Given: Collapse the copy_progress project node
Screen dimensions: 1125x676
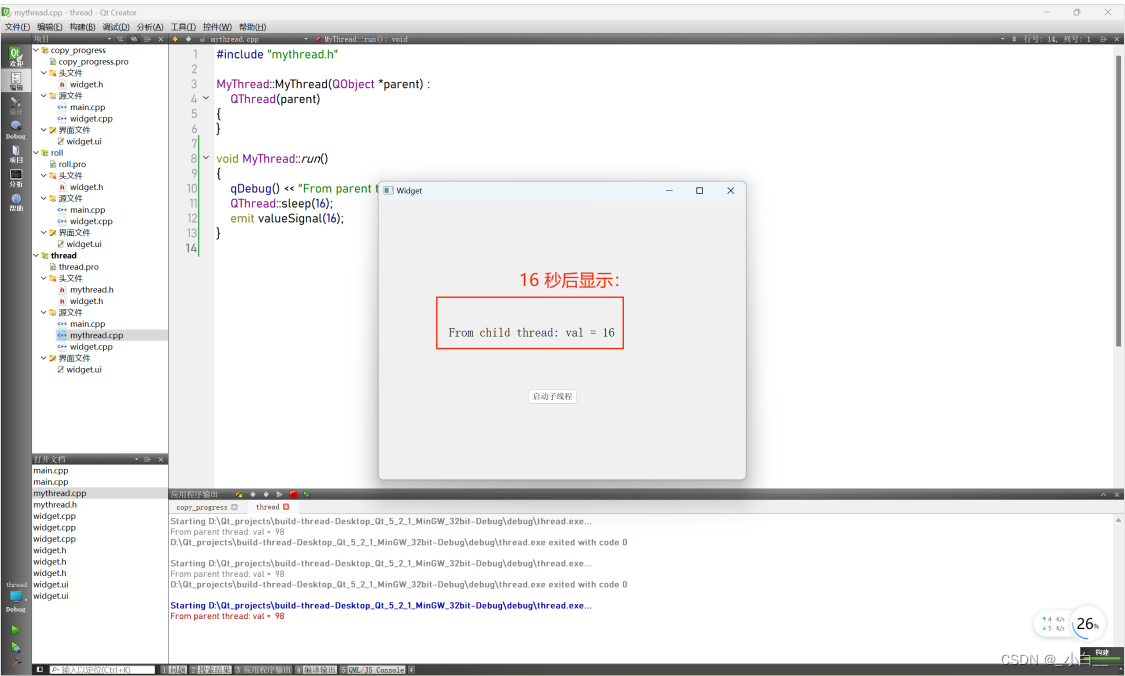Looking at the screenshot, I should (x=36, y=50).
